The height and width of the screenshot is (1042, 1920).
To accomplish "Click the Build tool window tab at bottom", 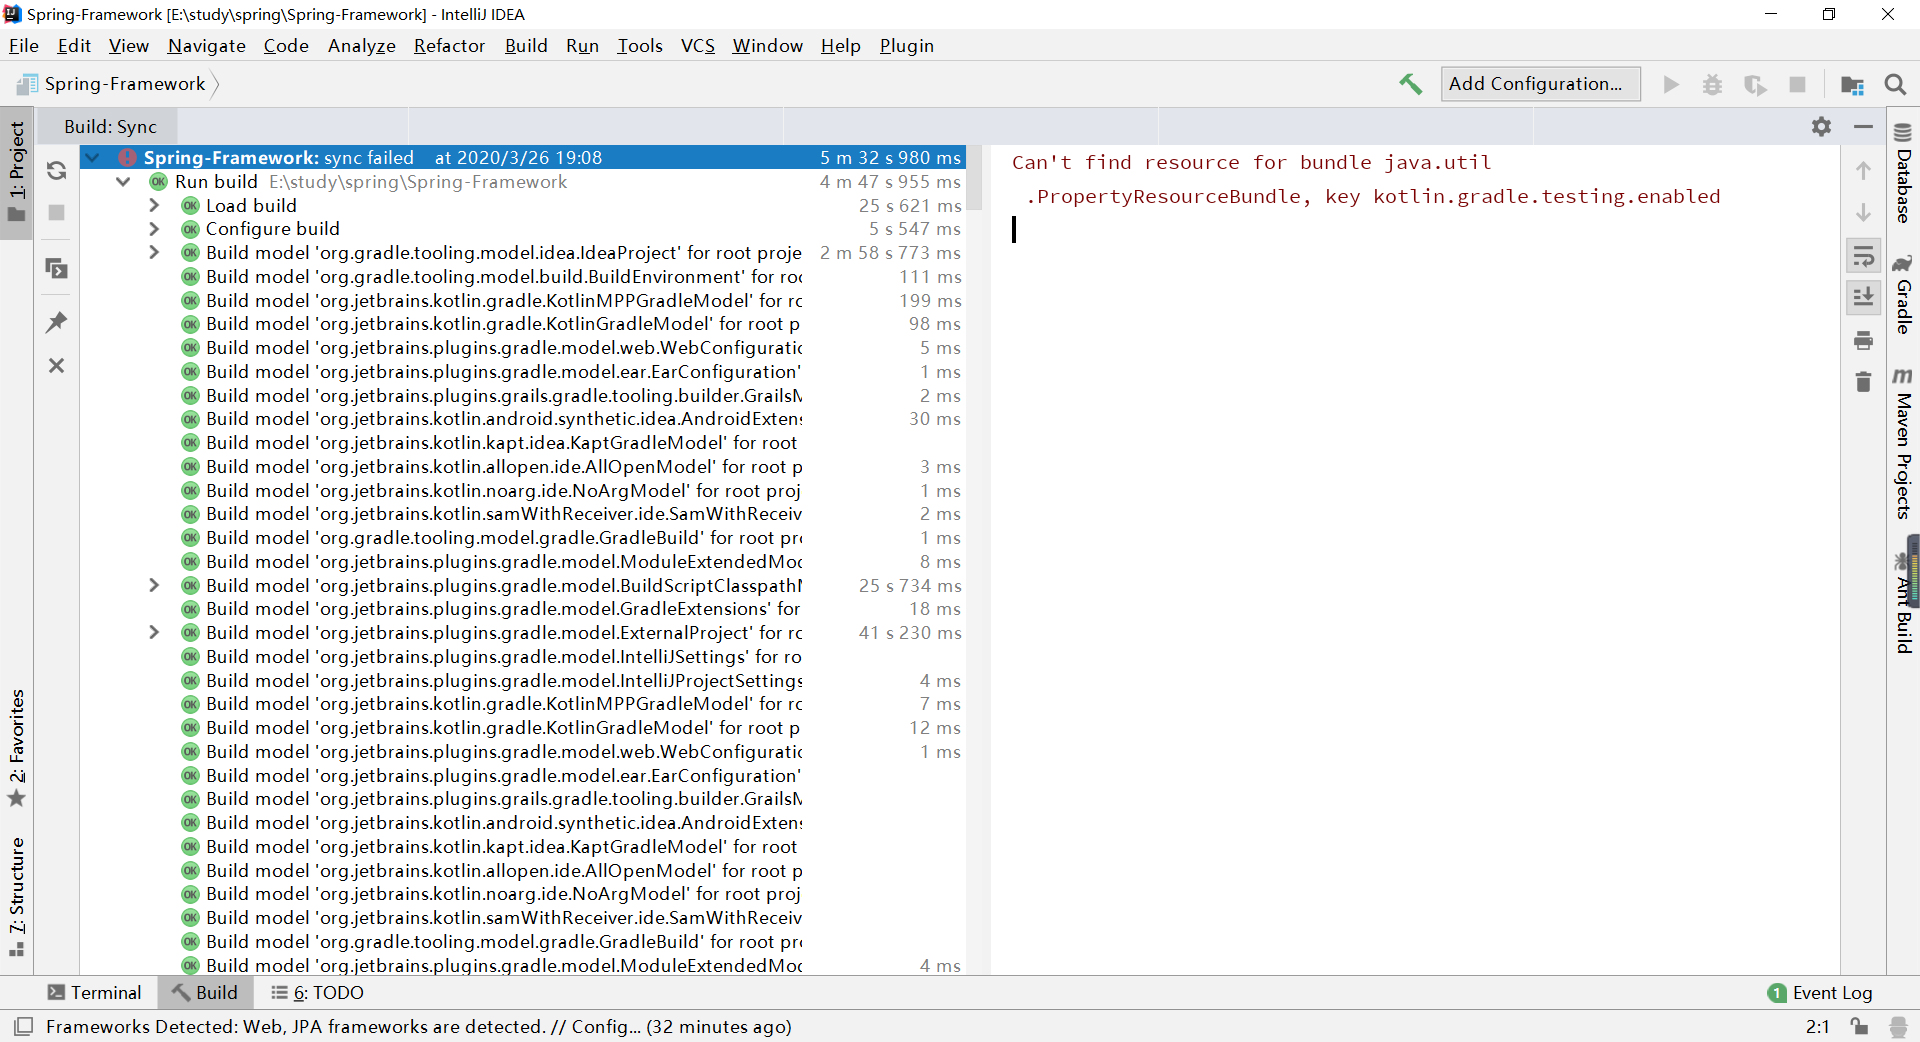I will point(205,993).
